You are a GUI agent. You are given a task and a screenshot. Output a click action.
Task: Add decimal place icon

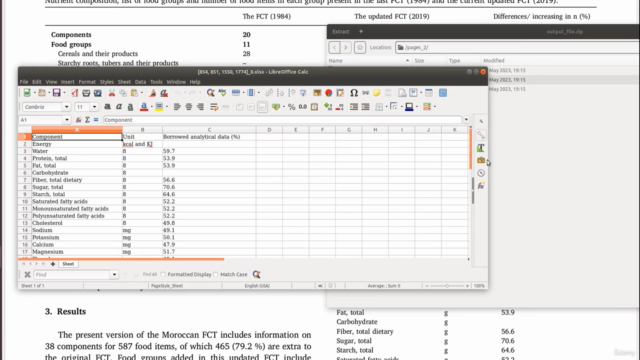pos(328,107)
